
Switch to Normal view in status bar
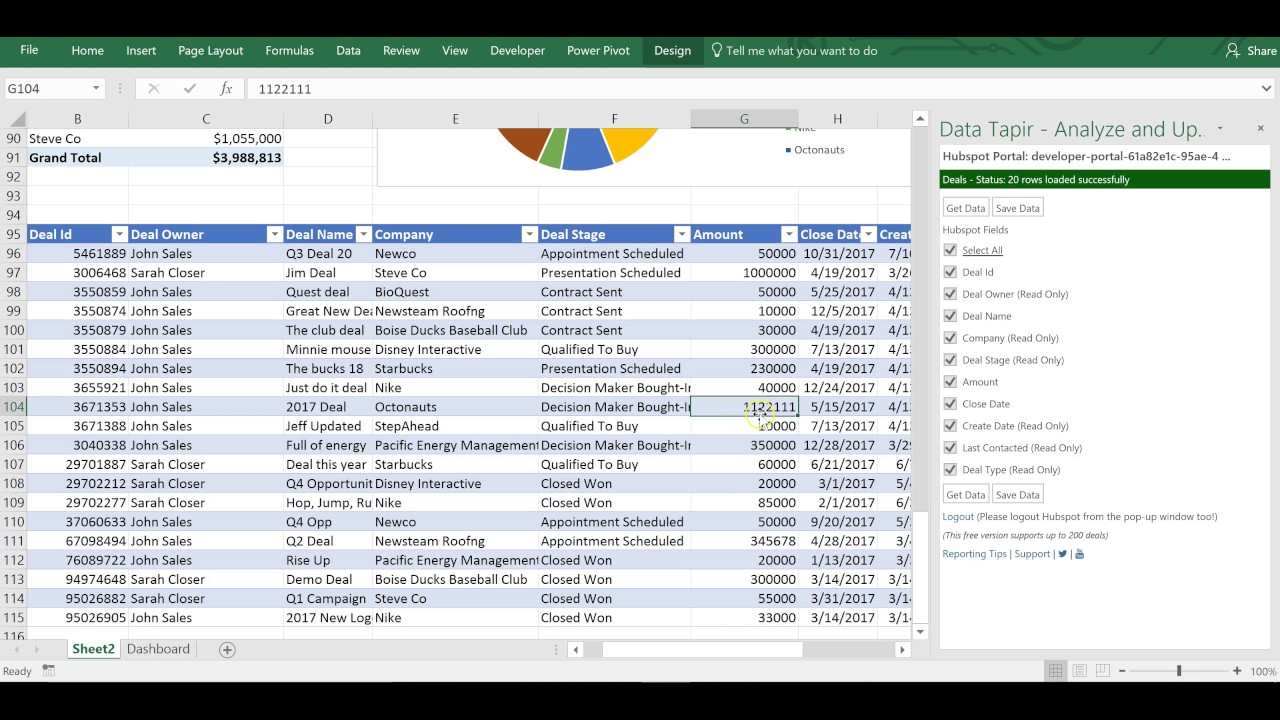pos(1055,671)
